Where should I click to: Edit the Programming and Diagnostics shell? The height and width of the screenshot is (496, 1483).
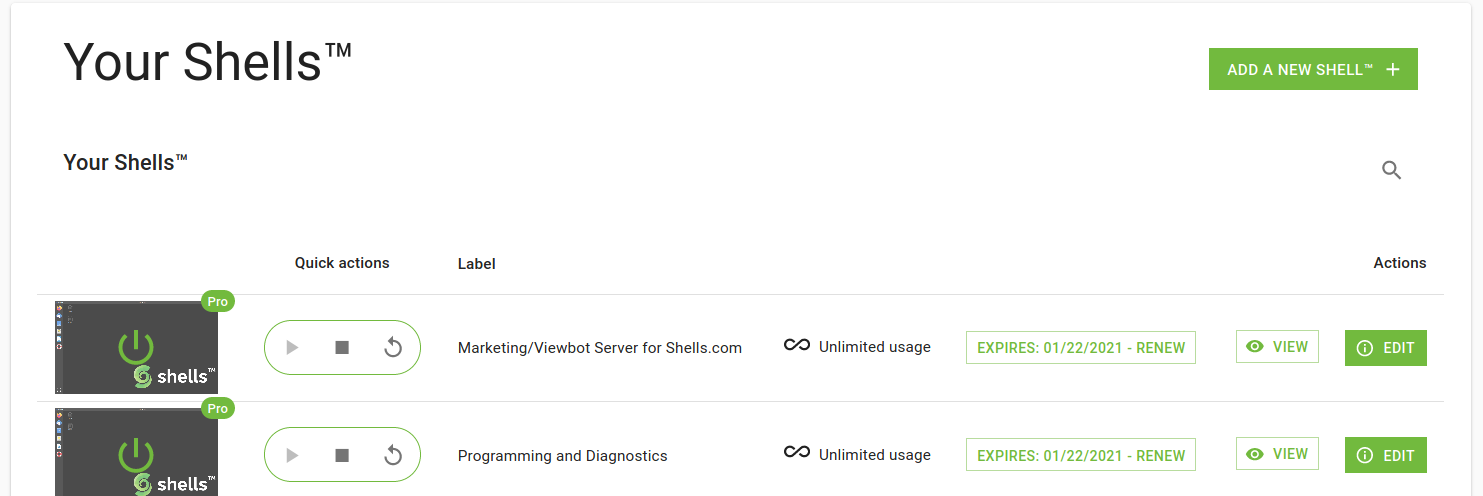(1385, 455)
